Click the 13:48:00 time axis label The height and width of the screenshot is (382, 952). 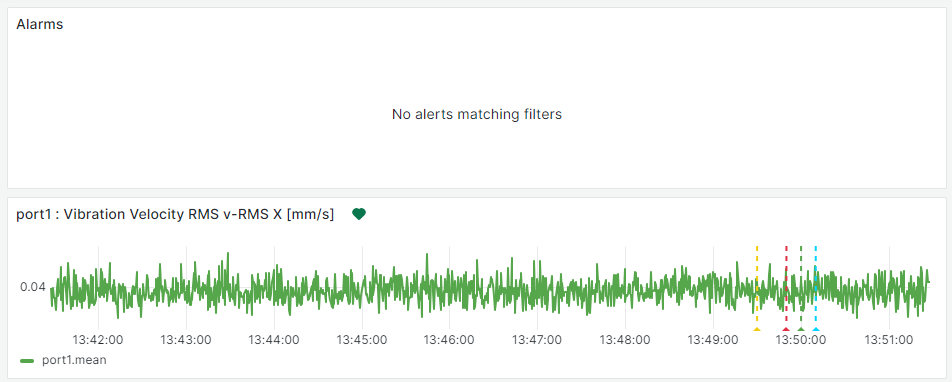(x=625, y=339)
